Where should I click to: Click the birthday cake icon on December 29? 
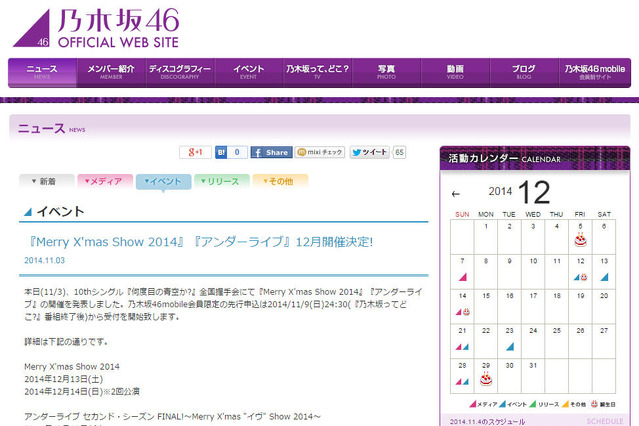[486, 380]
